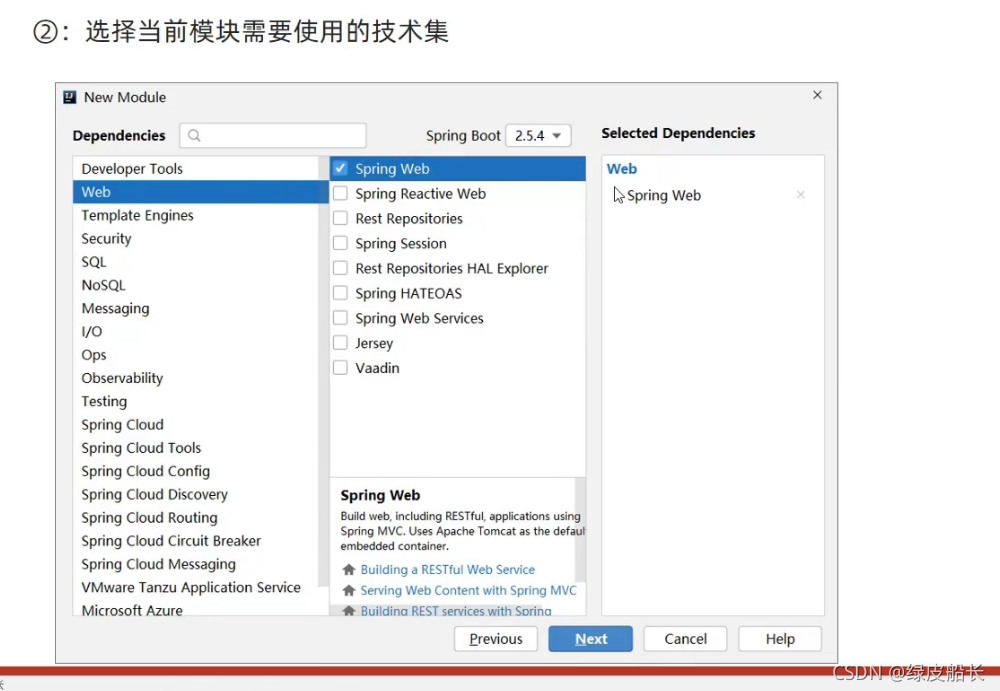Choose Spring Cloud Routing category
The height and width of the screenshot is (691, 1000).
(x=196, y=518)
